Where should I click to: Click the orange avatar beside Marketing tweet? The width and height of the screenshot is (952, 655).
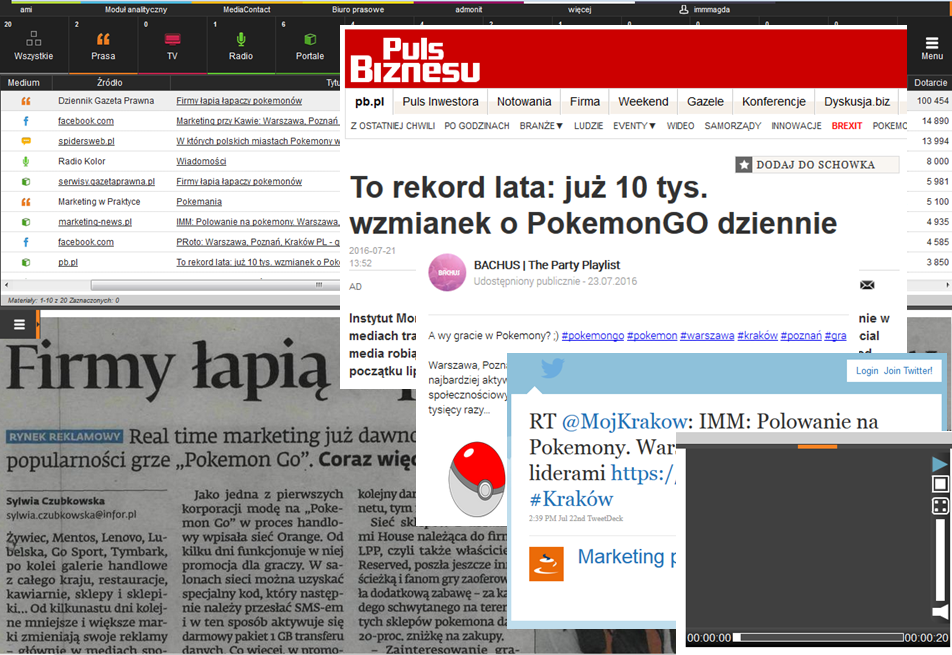click(x=546, y=564)
